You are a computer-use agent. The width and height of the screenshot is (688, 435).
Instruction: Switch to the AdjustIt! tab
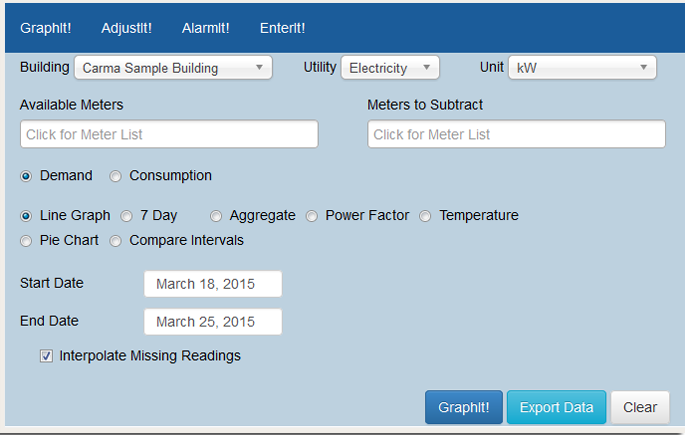point(126,28)
